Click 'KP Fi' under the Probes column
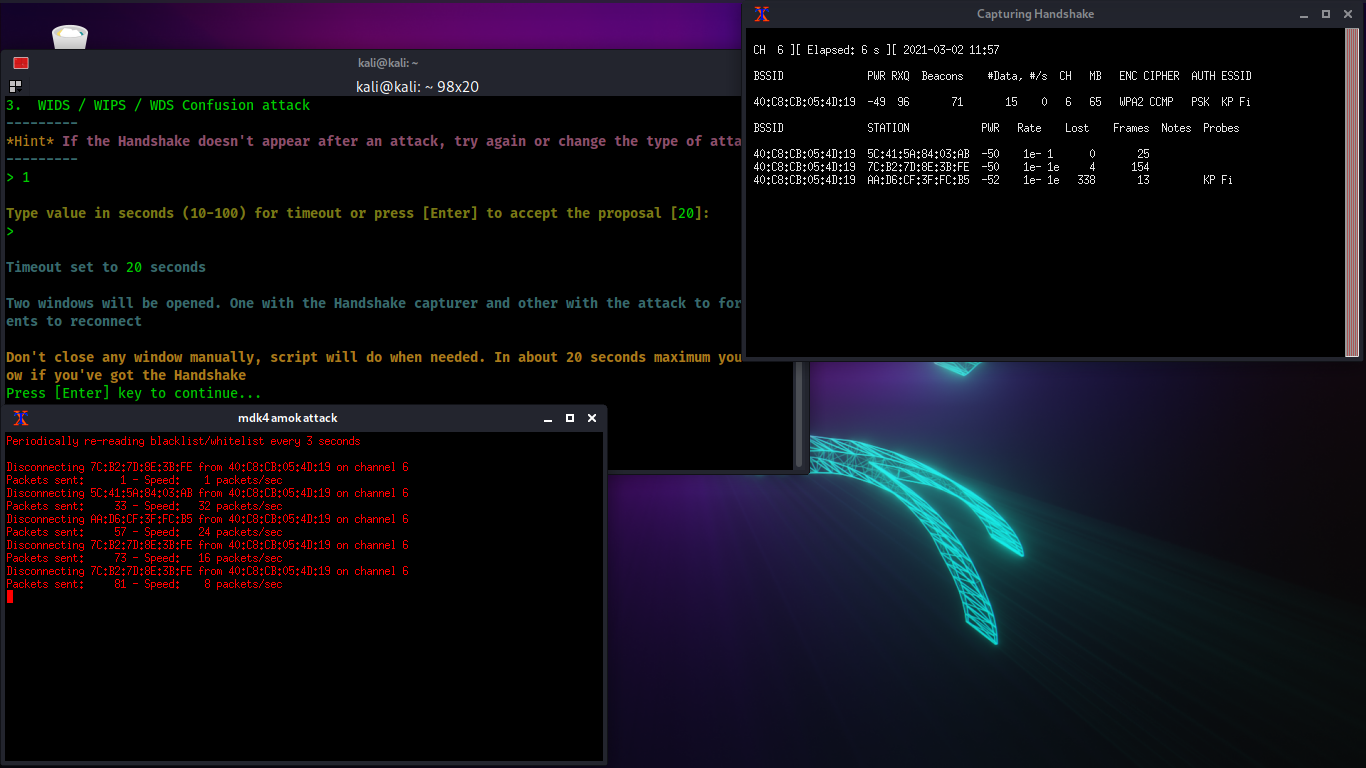Screen dimensions: 1366x768 (x=1218, y=180)
